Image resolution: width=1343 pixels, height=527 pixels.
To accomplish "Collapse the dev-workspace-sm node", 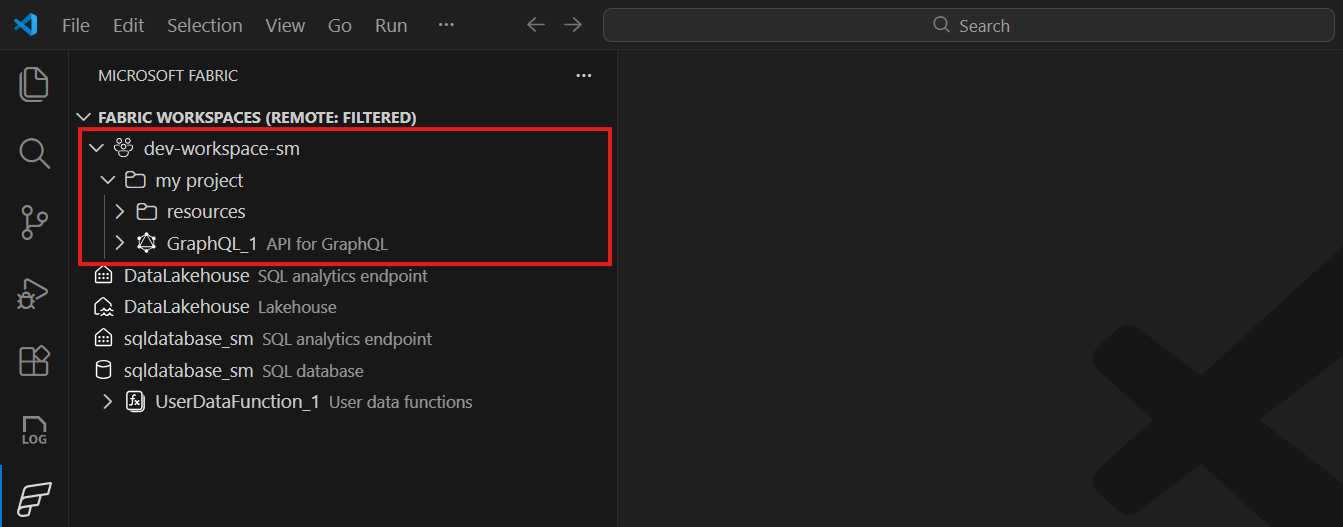I will point(96,149).
